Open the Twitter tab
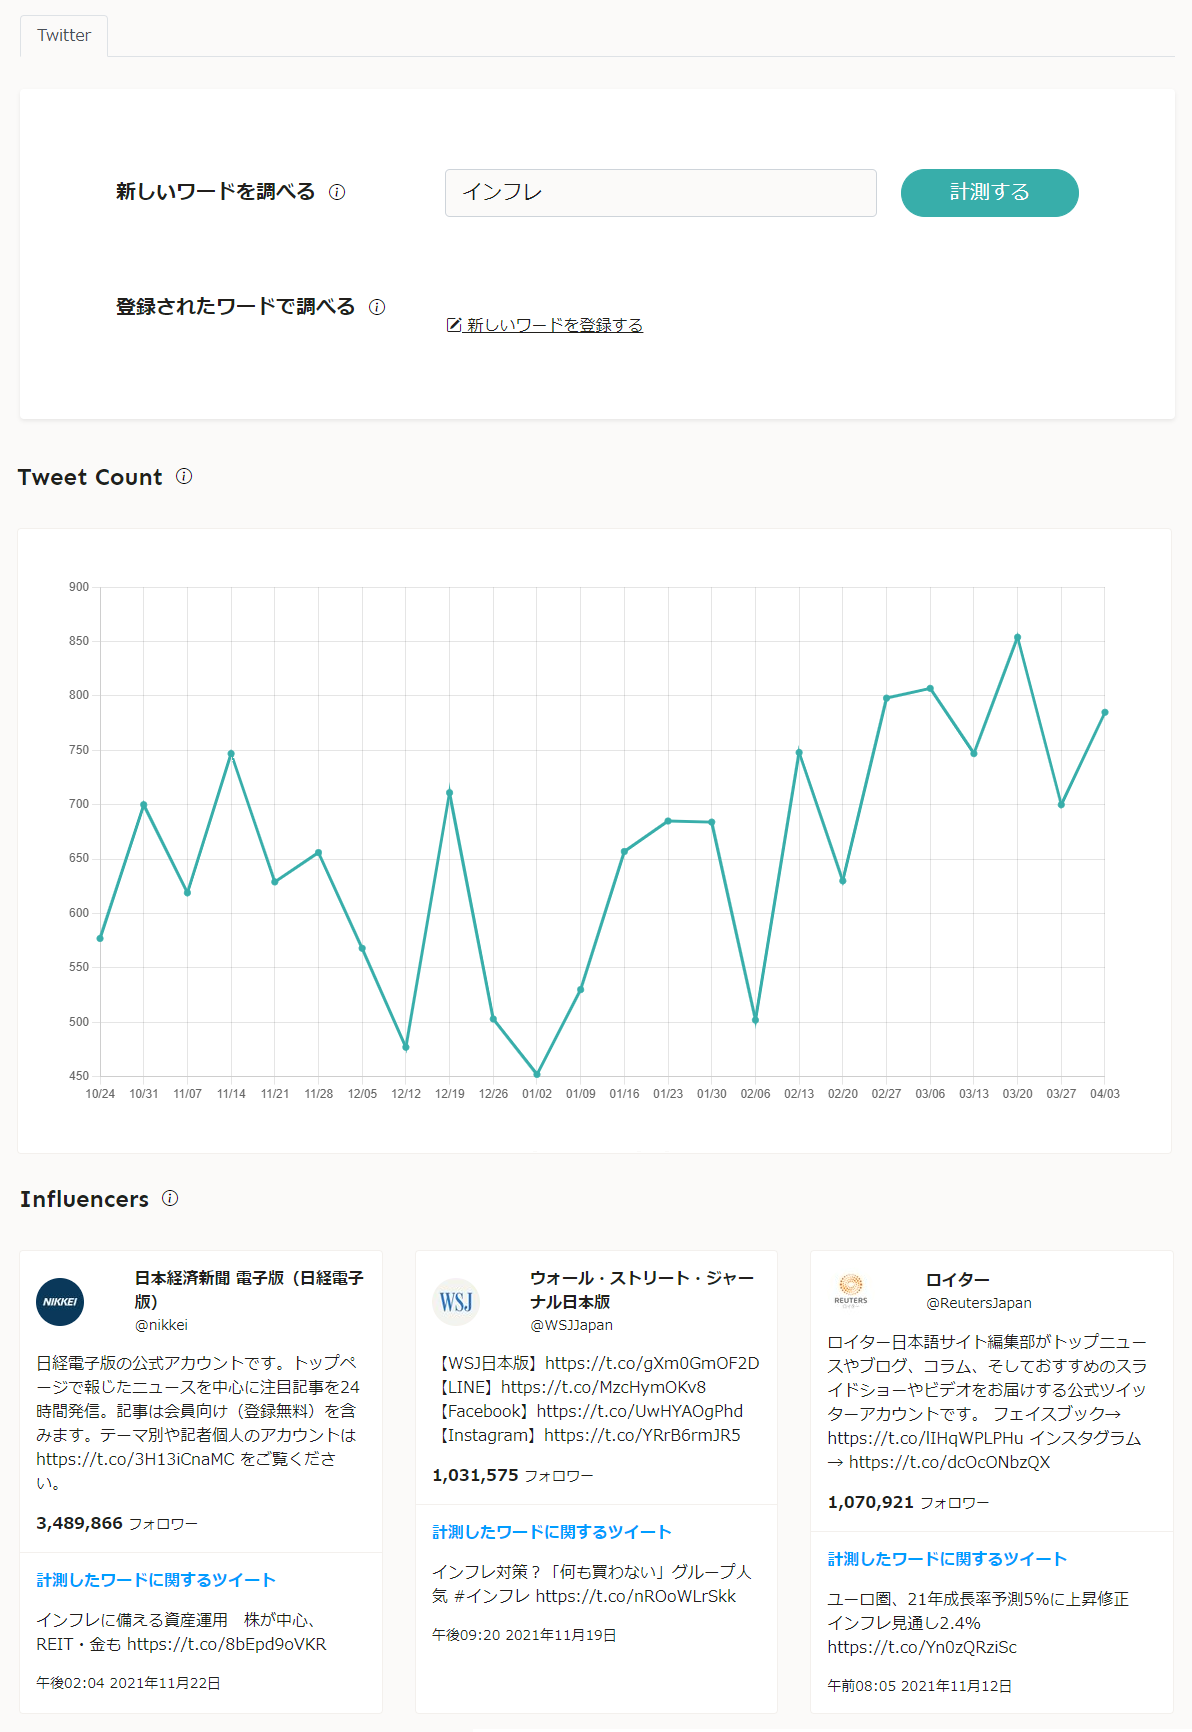Screen dimensions: 1192x1732 pyautogui.click(x=64, y=35)
